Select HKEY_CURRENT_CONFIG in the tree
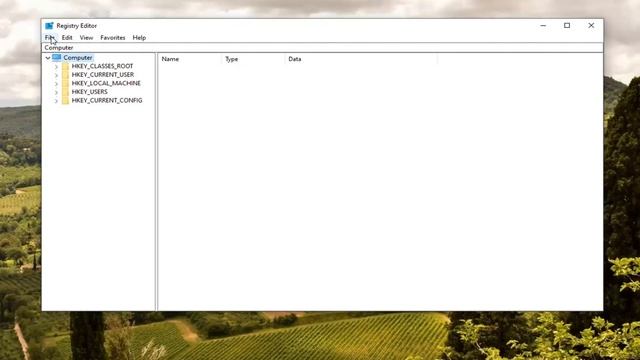This screenshot has width=640, height=360. point(107,100)
